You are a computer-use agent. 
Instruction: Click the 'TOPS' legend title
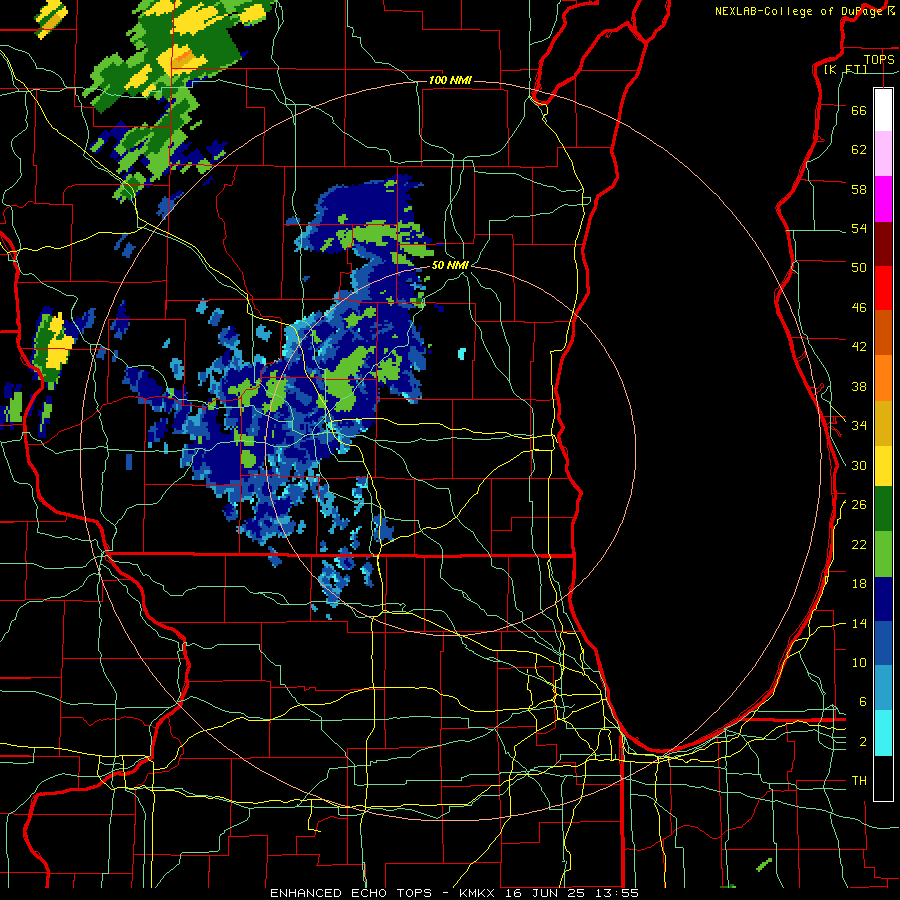tap(879, 59)
